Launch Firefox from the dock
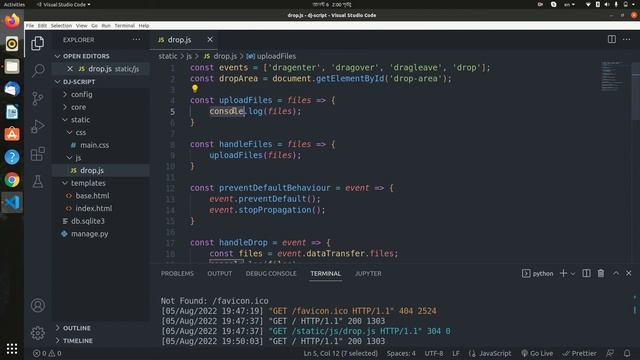Screen dimensions: 640x360 coord(12,21)
